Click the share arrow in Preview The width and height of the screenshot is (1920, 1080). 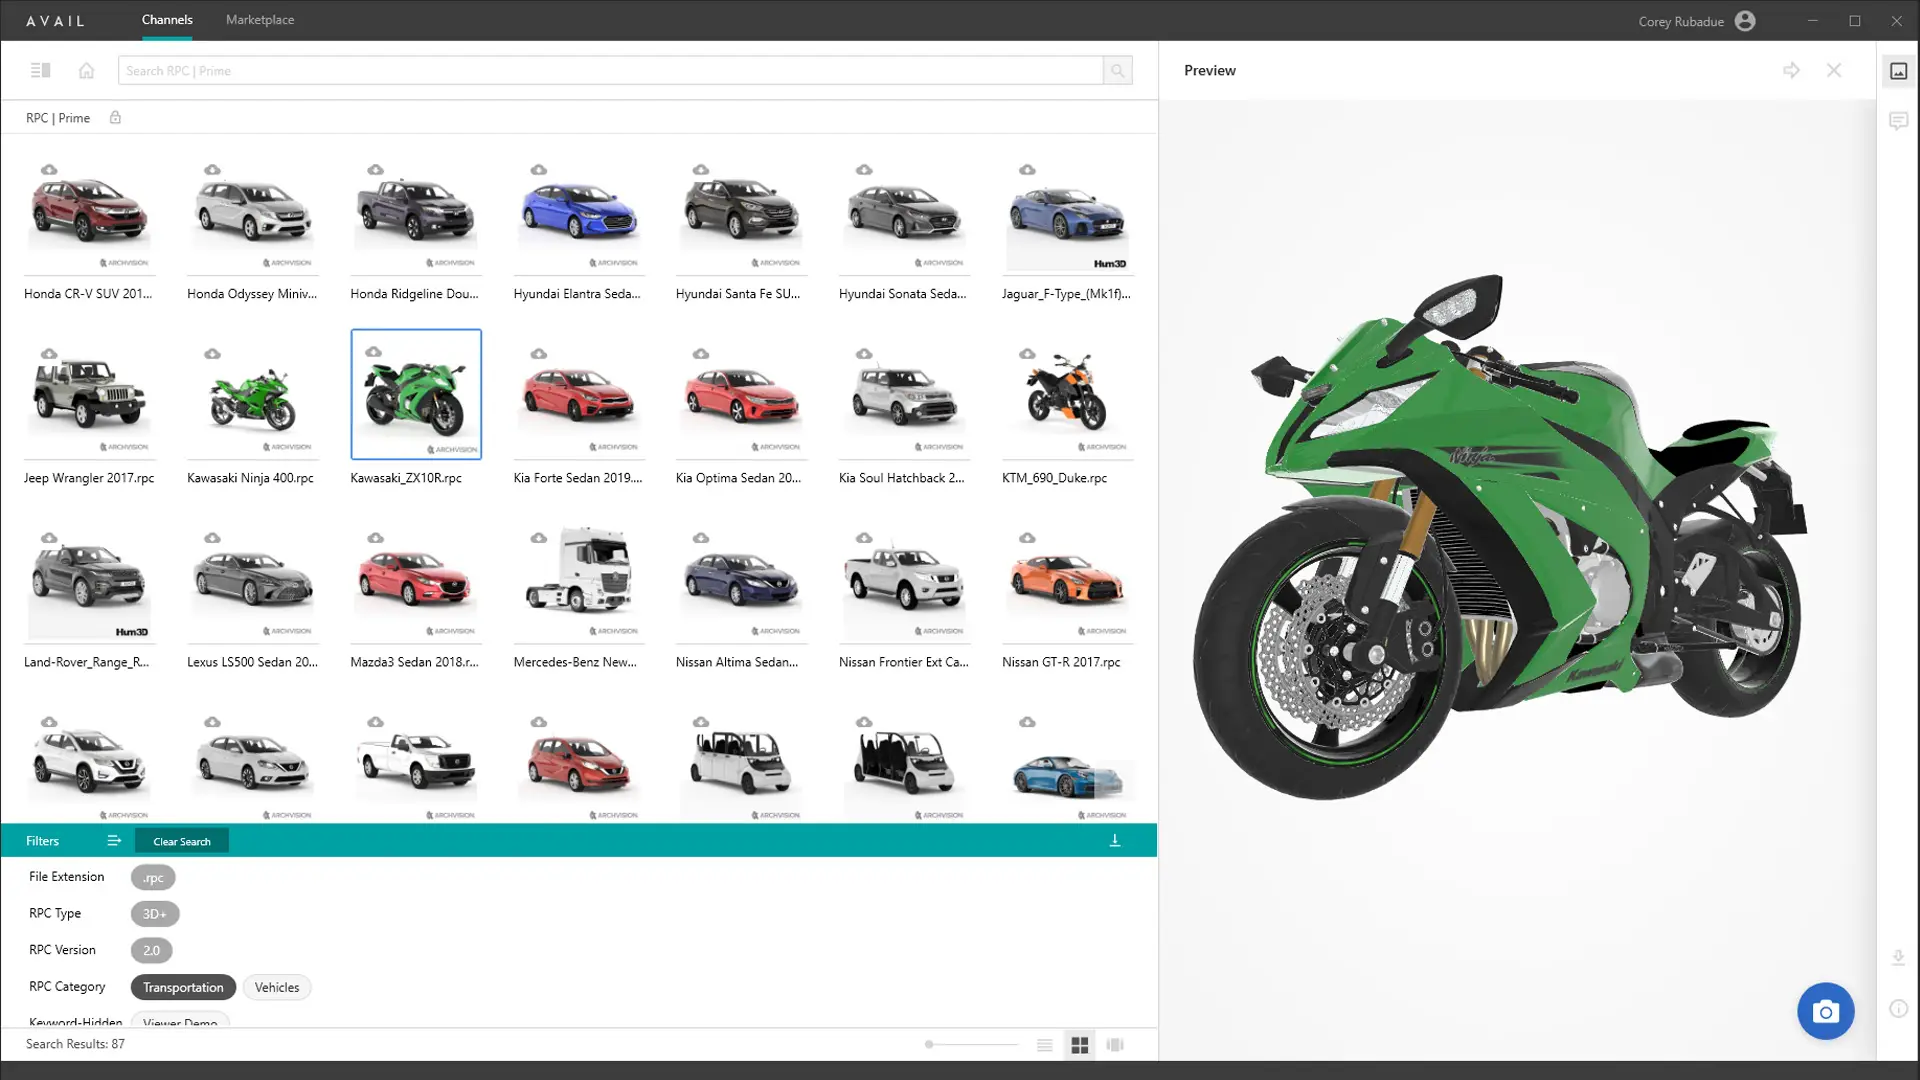click(1791, 70)
